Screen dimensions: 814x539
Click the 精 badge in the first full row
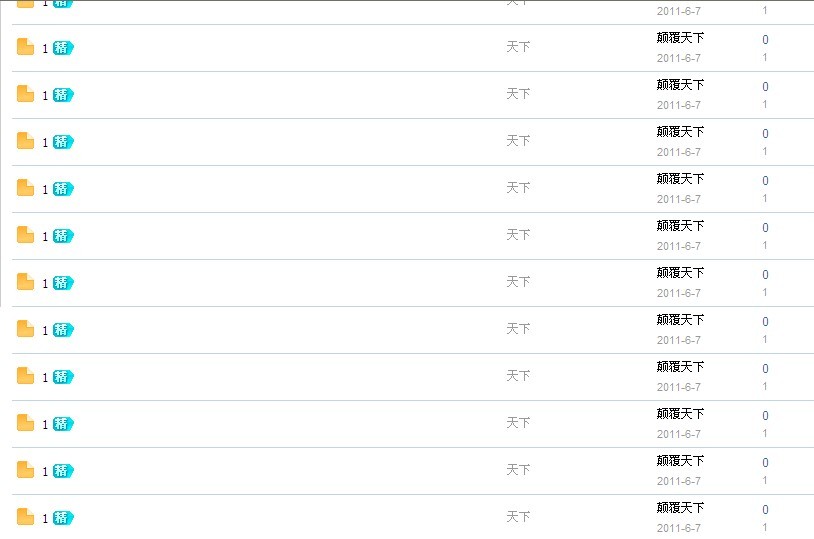(63, 48)
